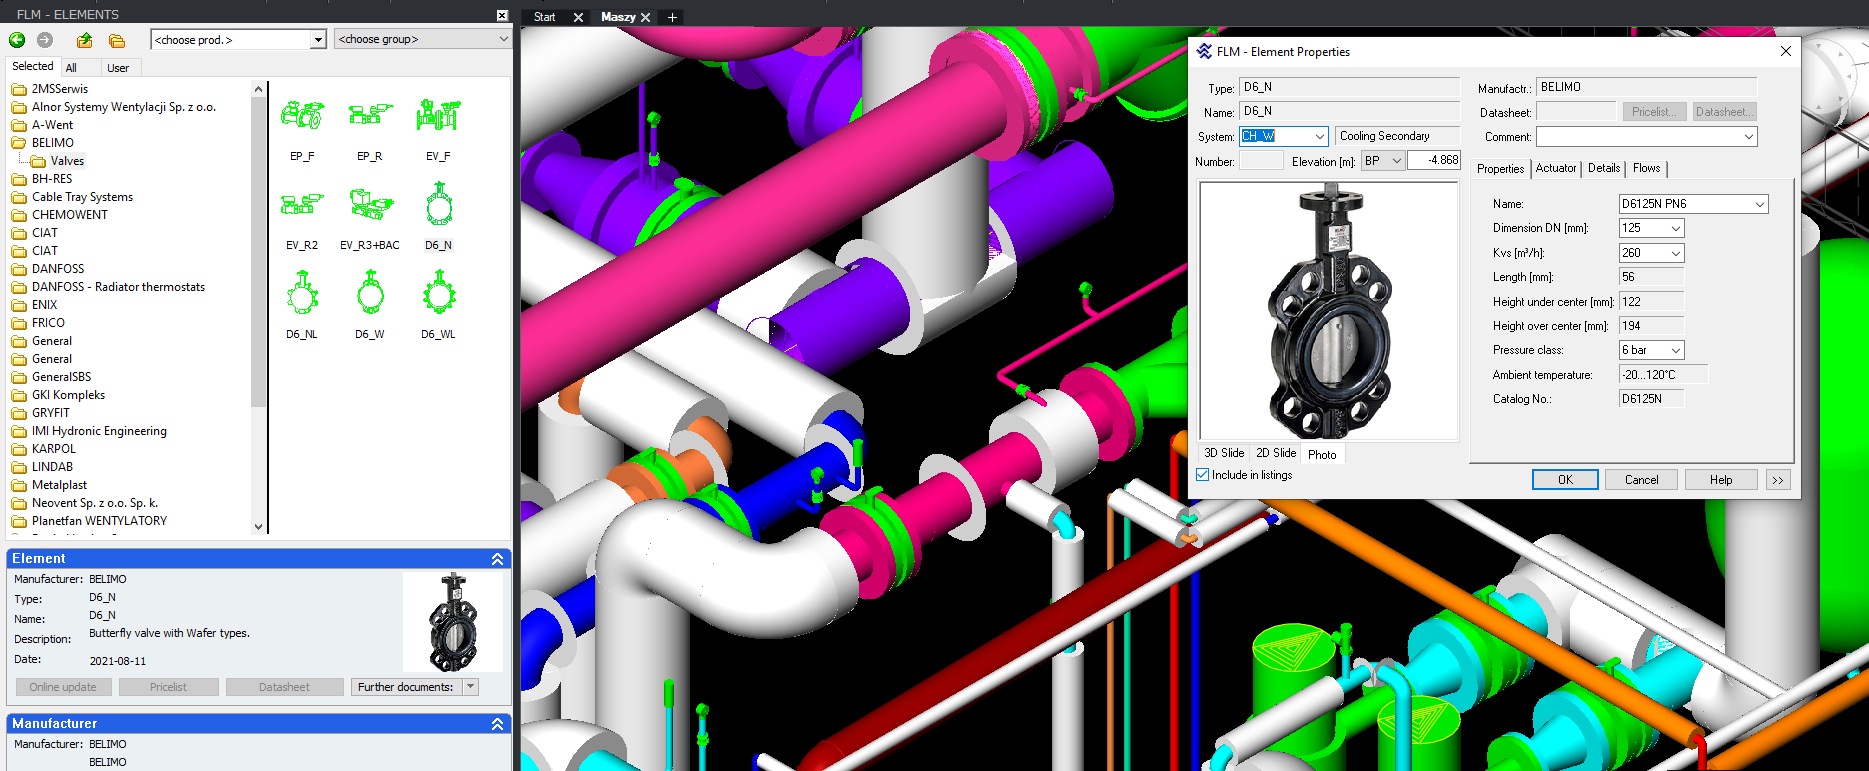Open the Pressure class dropdown
The image size is (1869, 771).
click(1675, 350)
